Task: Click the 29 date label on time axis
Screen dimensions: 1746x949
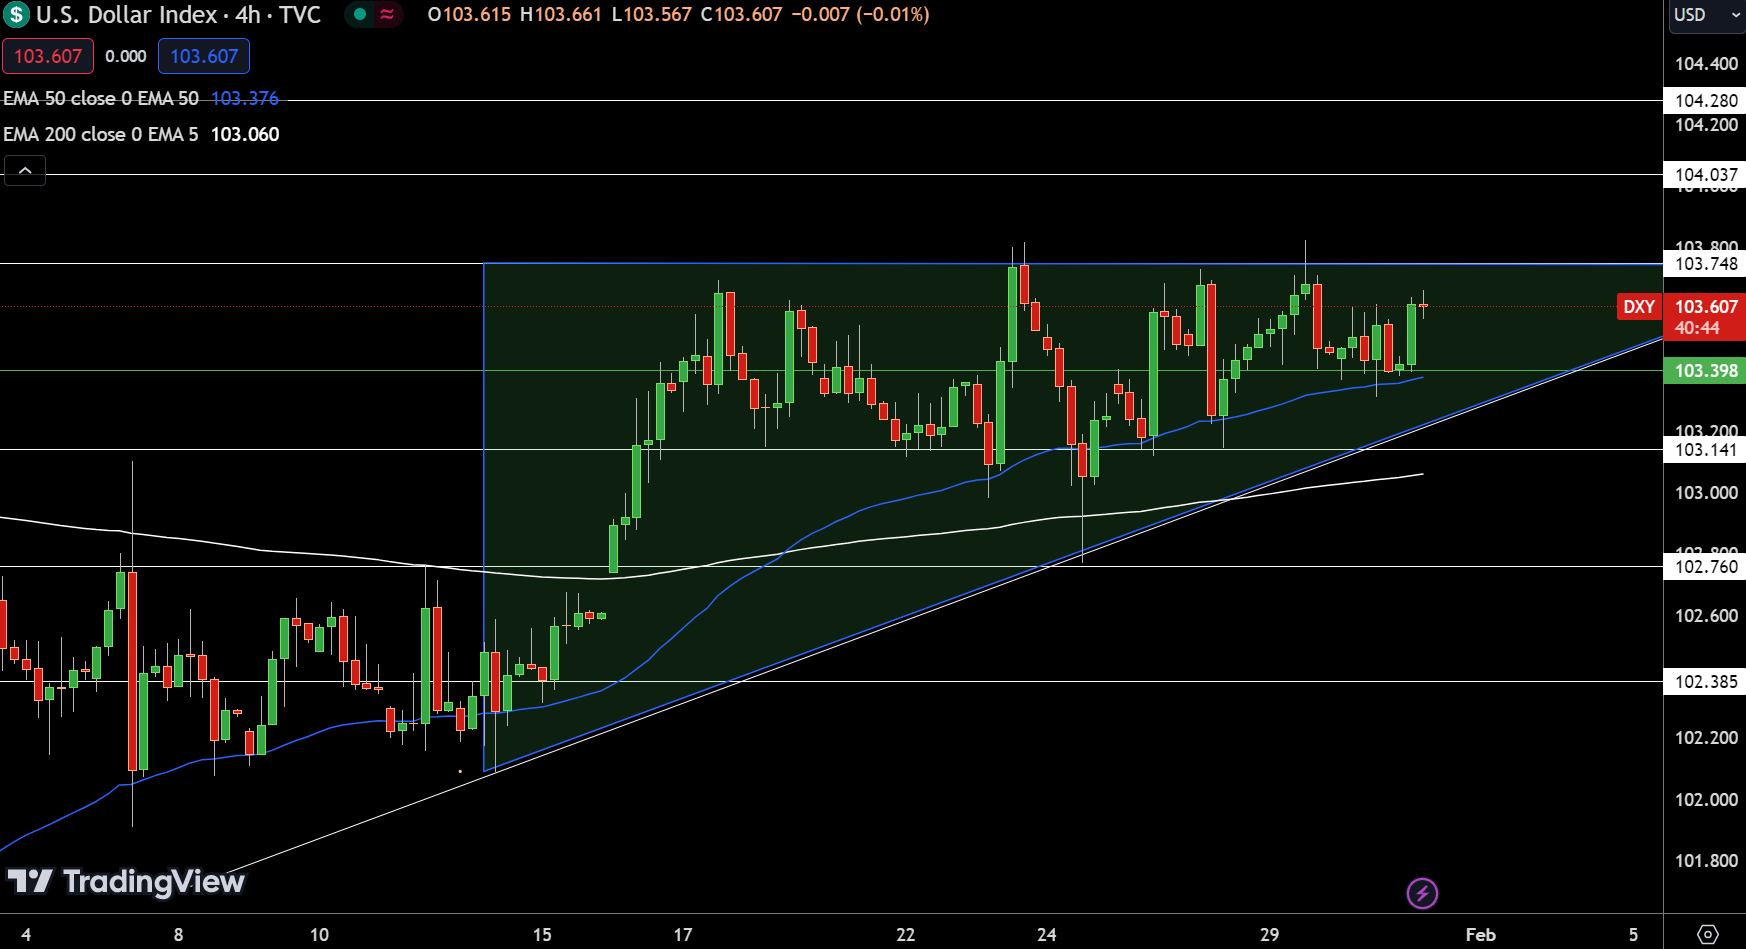Action: tap(1269, 934)
